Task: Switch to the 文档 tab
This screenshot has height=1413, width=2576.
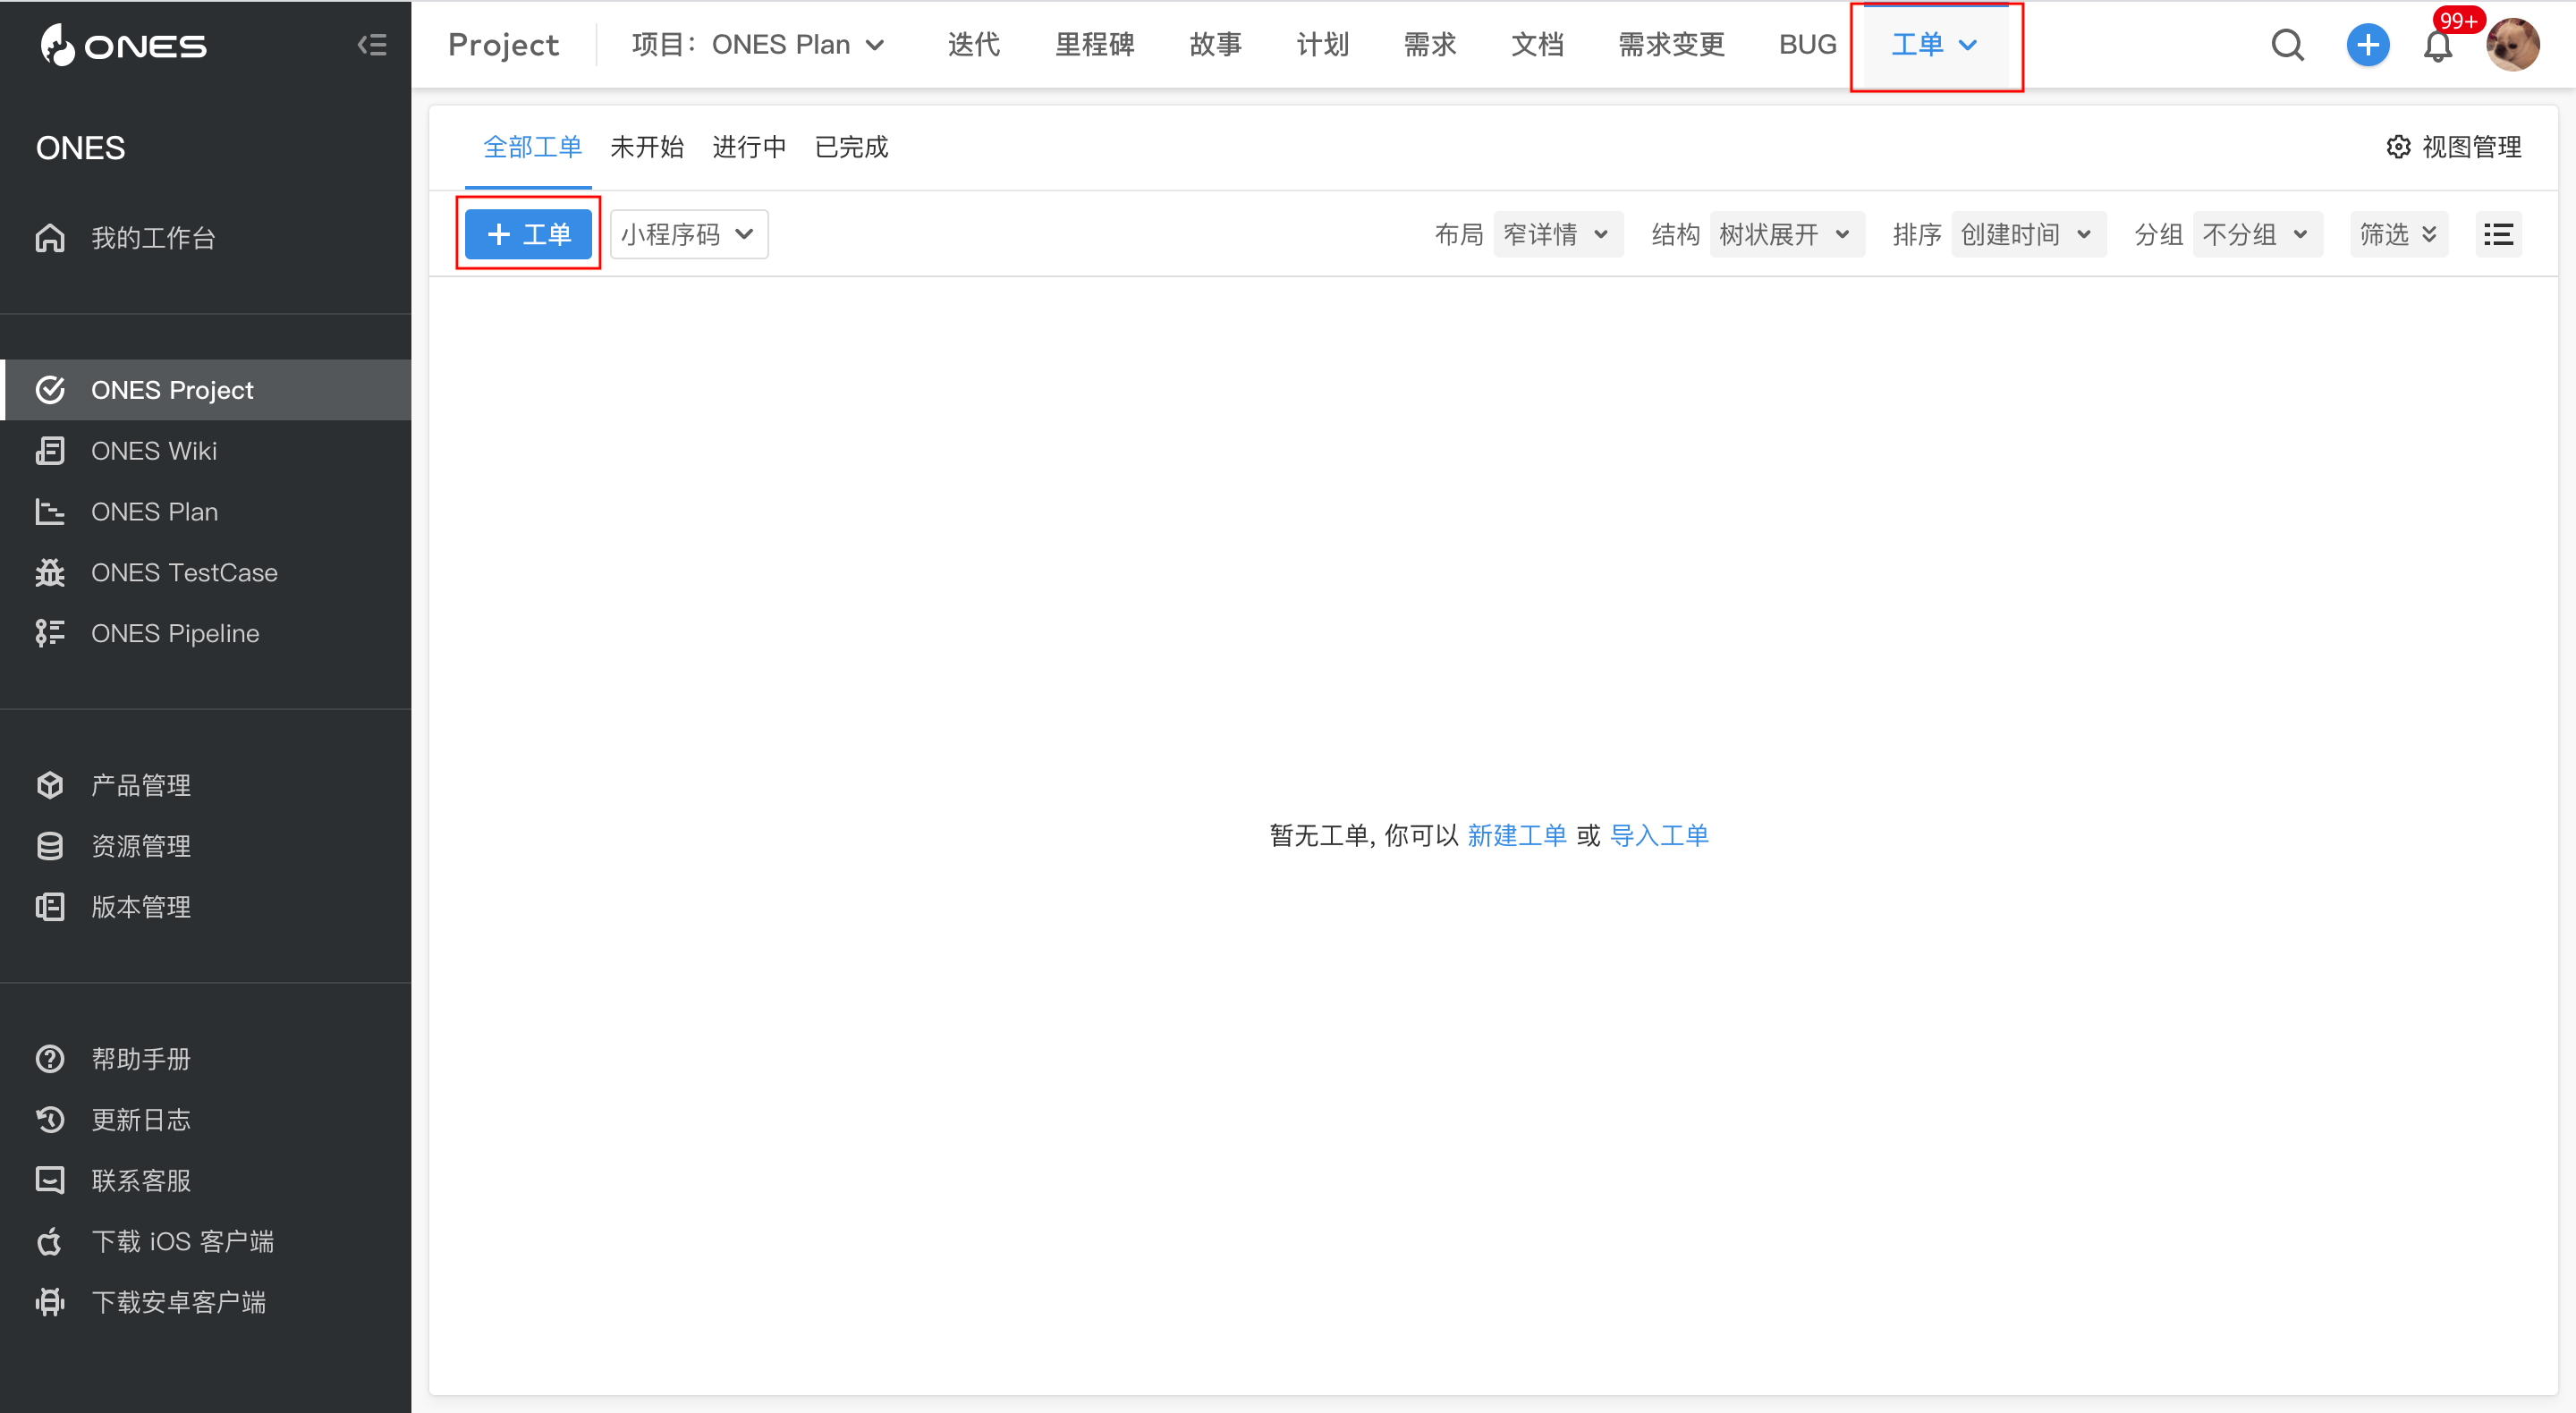Action: (x=1537, y=45)
